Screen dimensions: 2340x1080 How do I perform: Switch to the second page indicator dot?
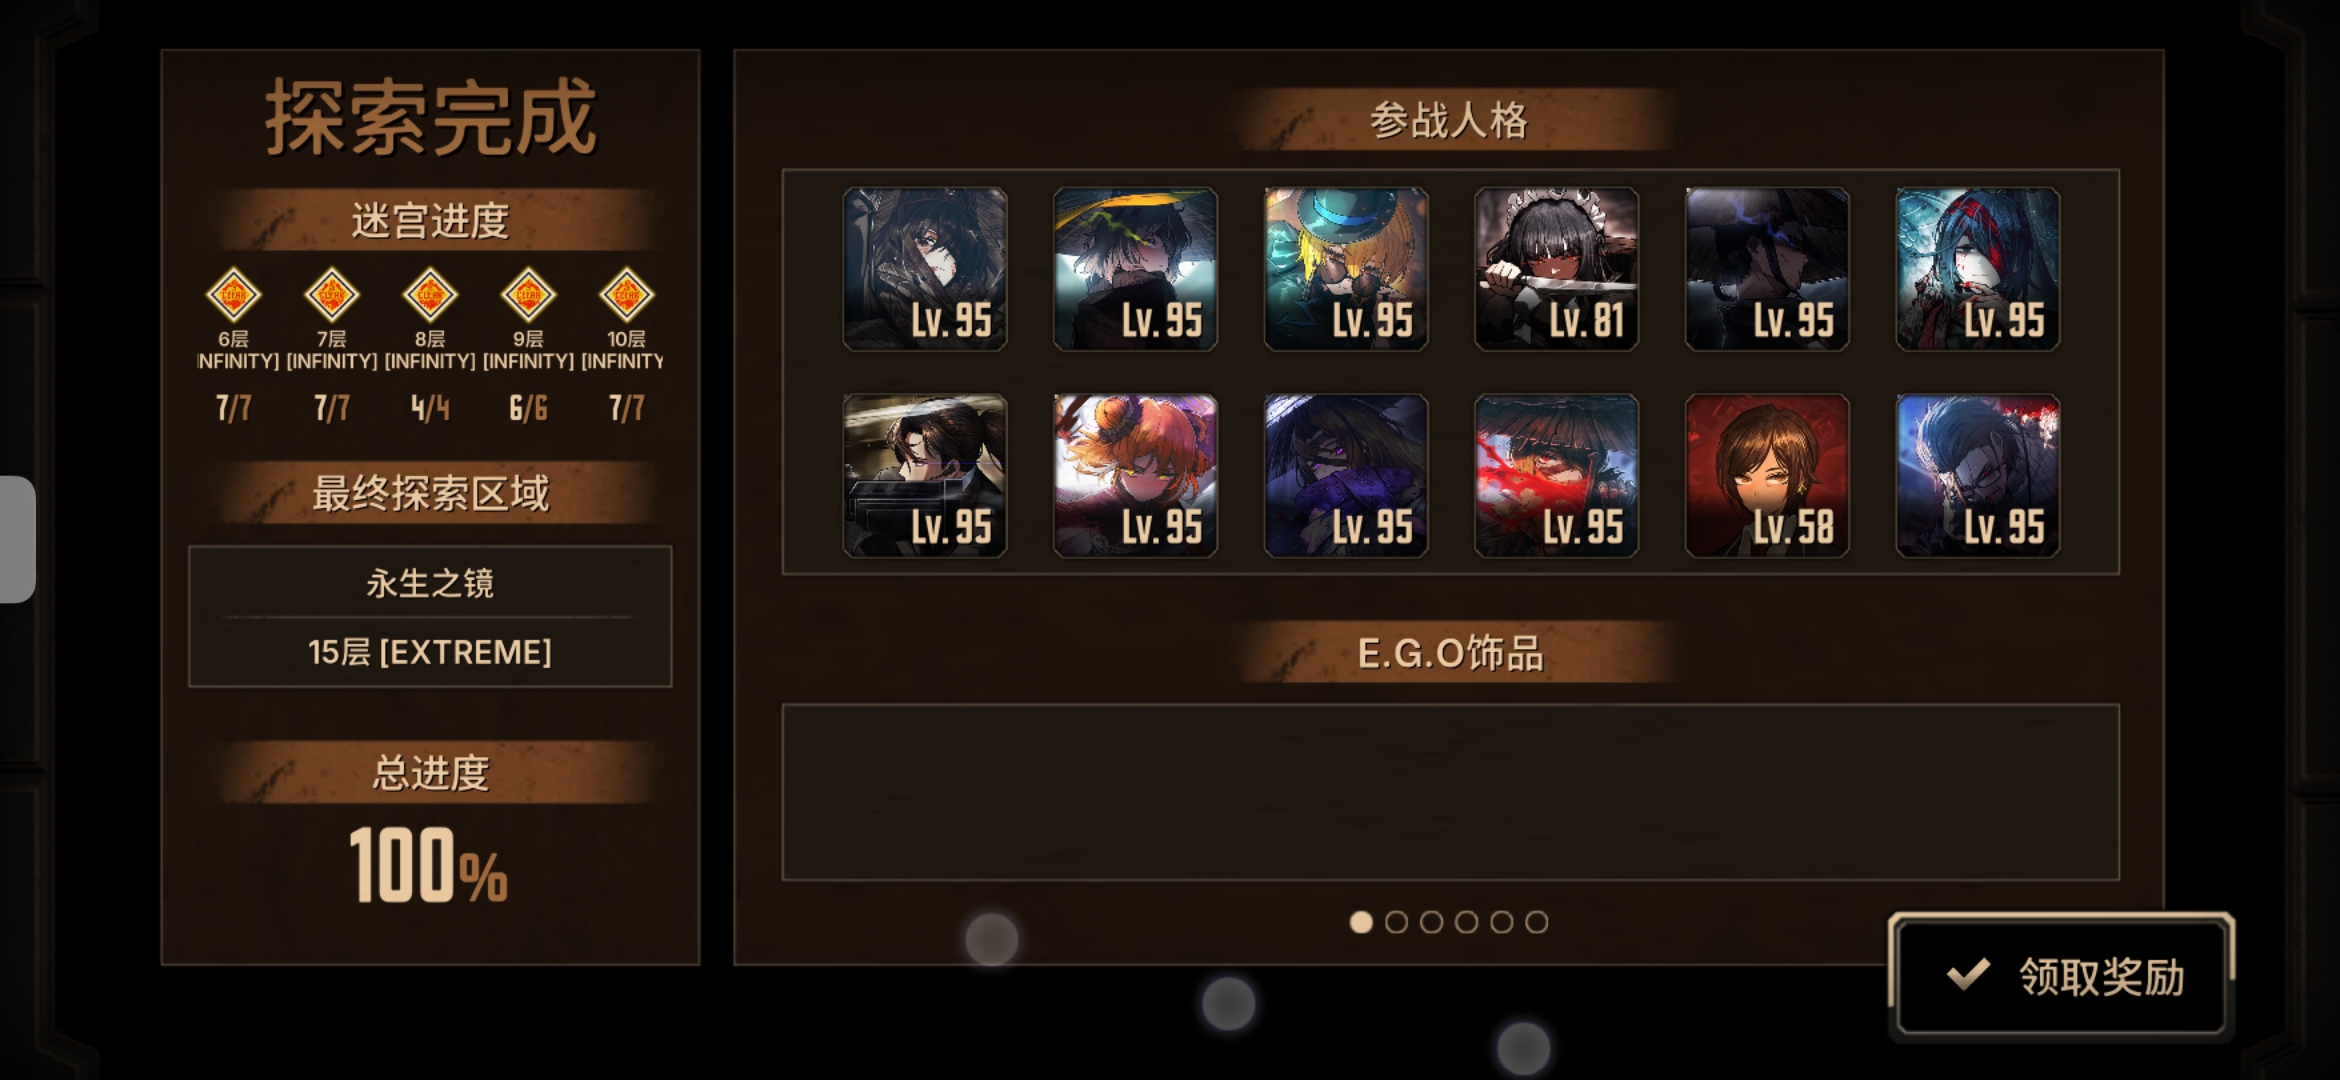point(1396,922)
